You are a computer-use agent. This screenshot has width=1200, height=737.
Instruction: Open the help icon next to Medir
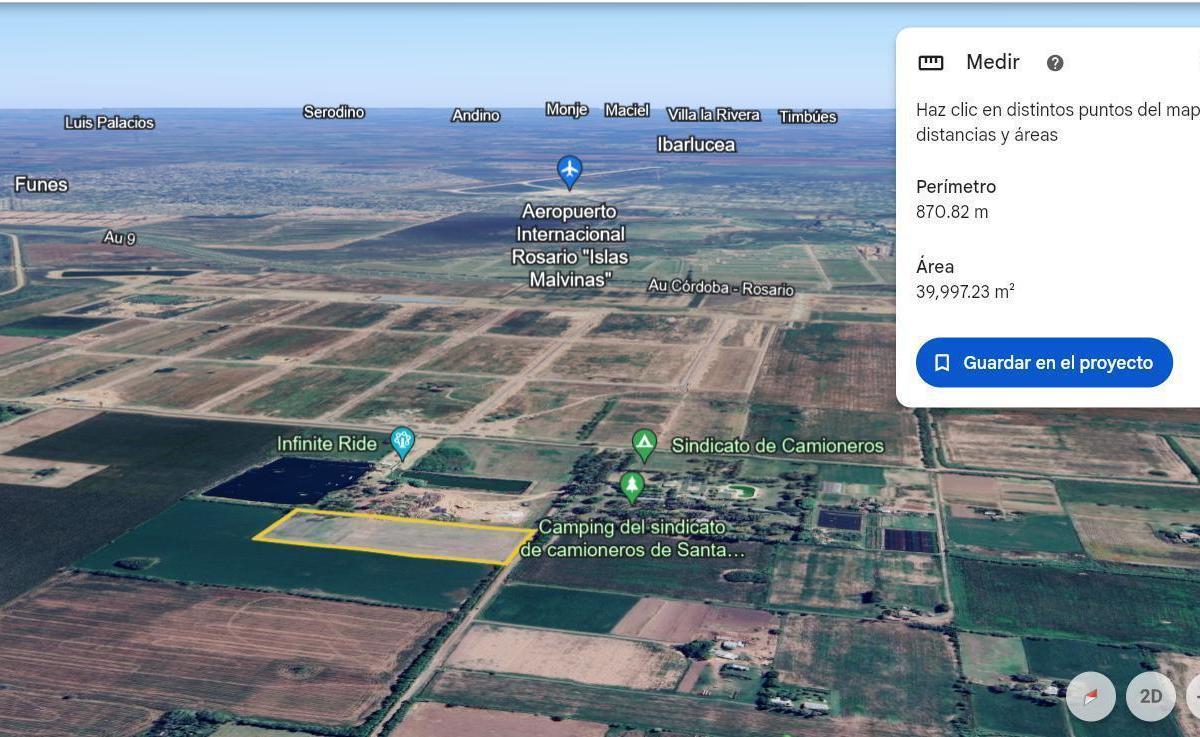[x=1055, y=63]
